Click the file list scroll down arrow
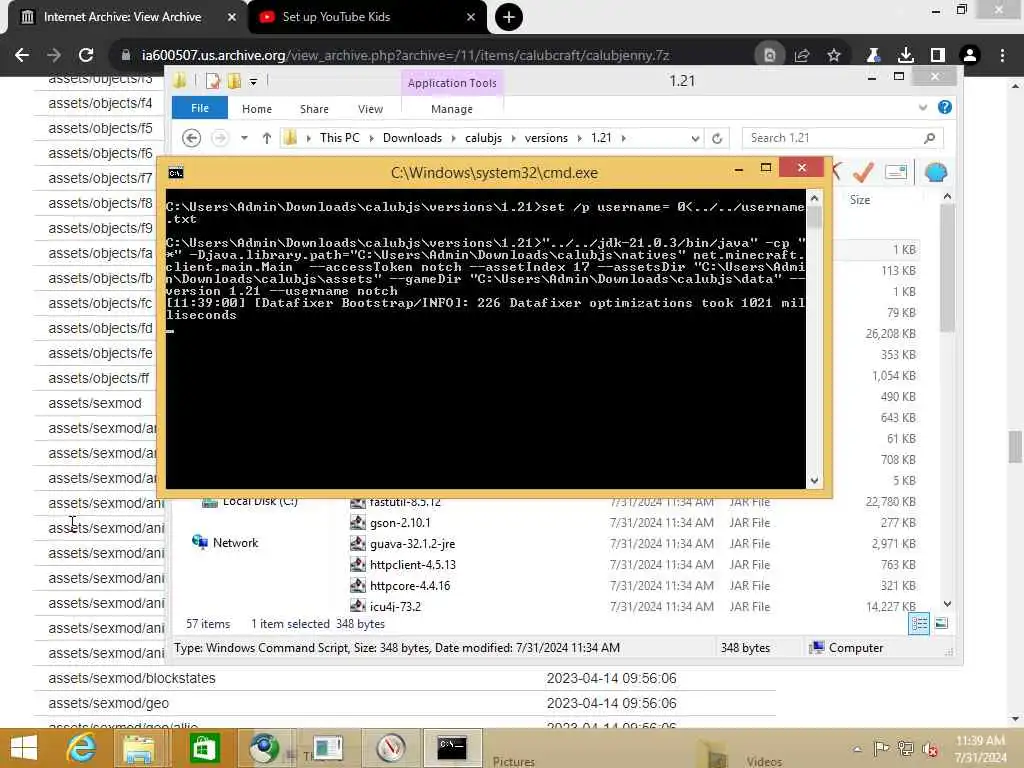Viewport: 1024px width, 768px height. (x=948, y=604)
